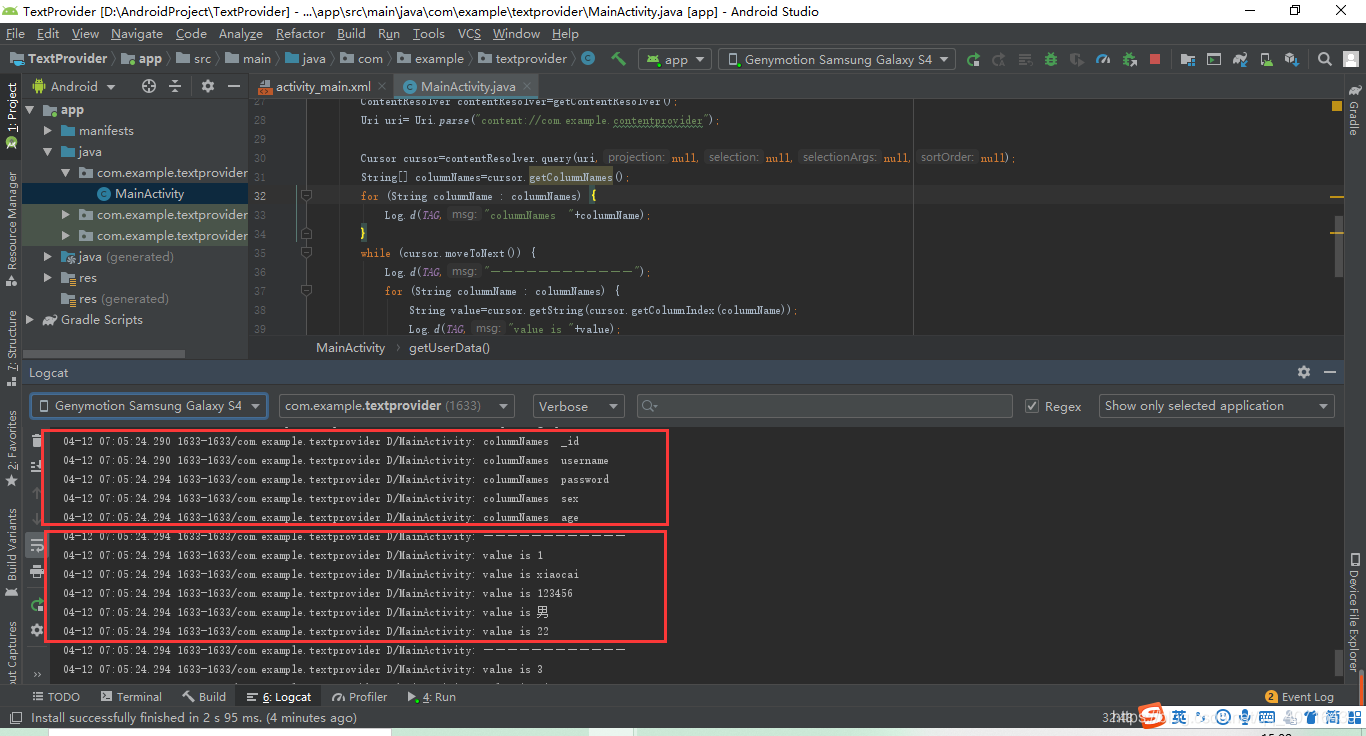Collapse all in Project panel header
The width and height of the screenshot is (1366, 736).
tap(175, 86)
